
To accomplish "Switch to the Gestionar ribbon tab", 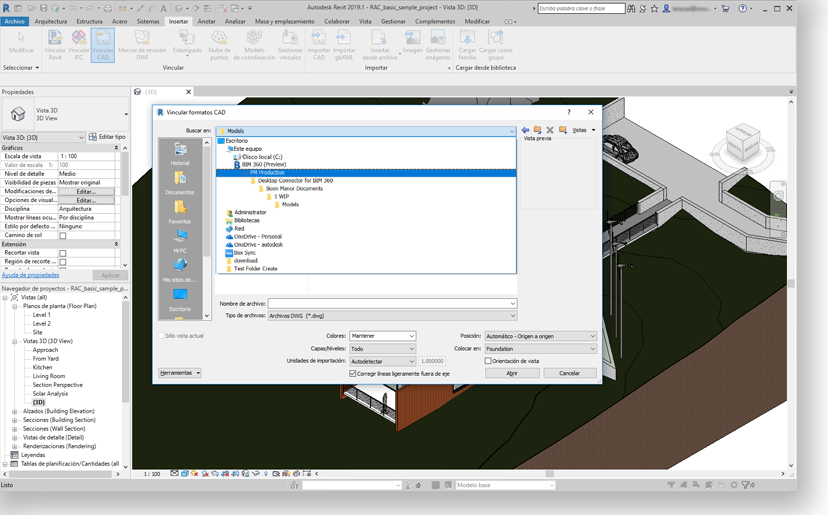I will coord(393,21).
